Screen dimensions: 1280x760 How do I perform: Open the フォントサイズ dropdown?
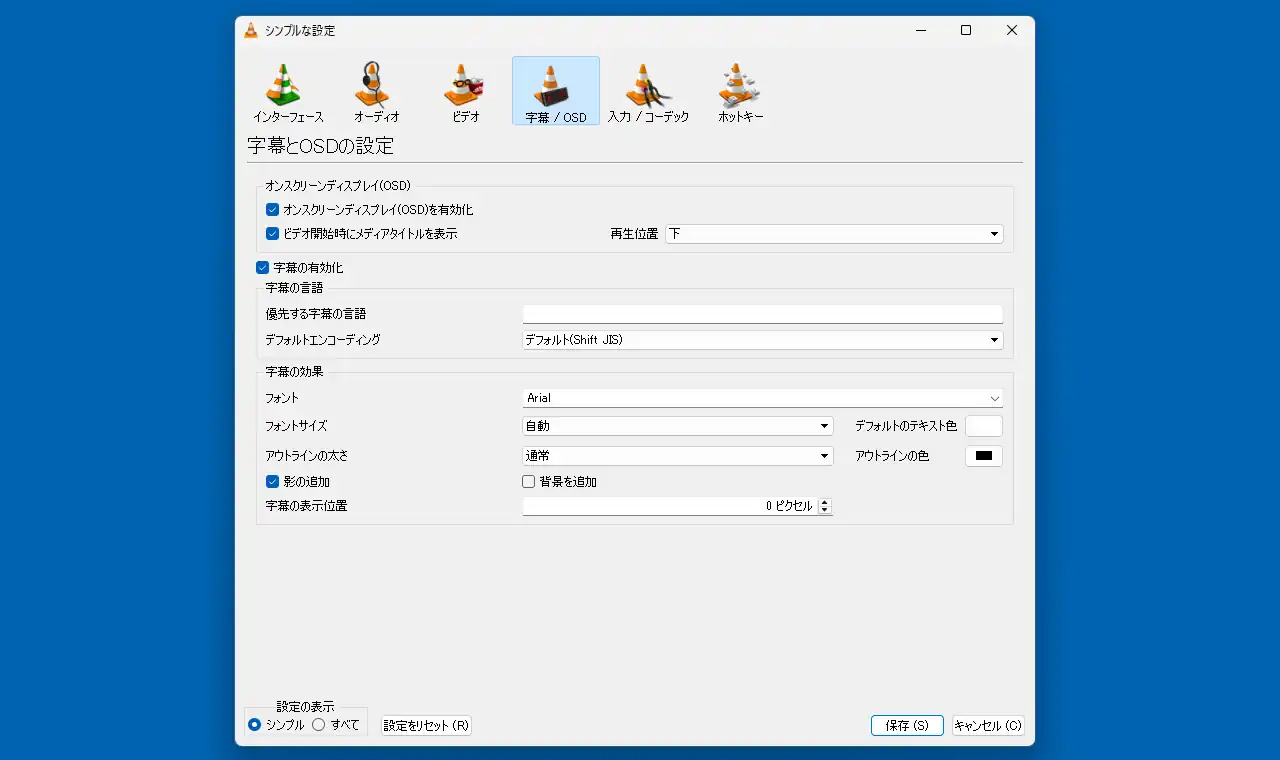point(678,426)
